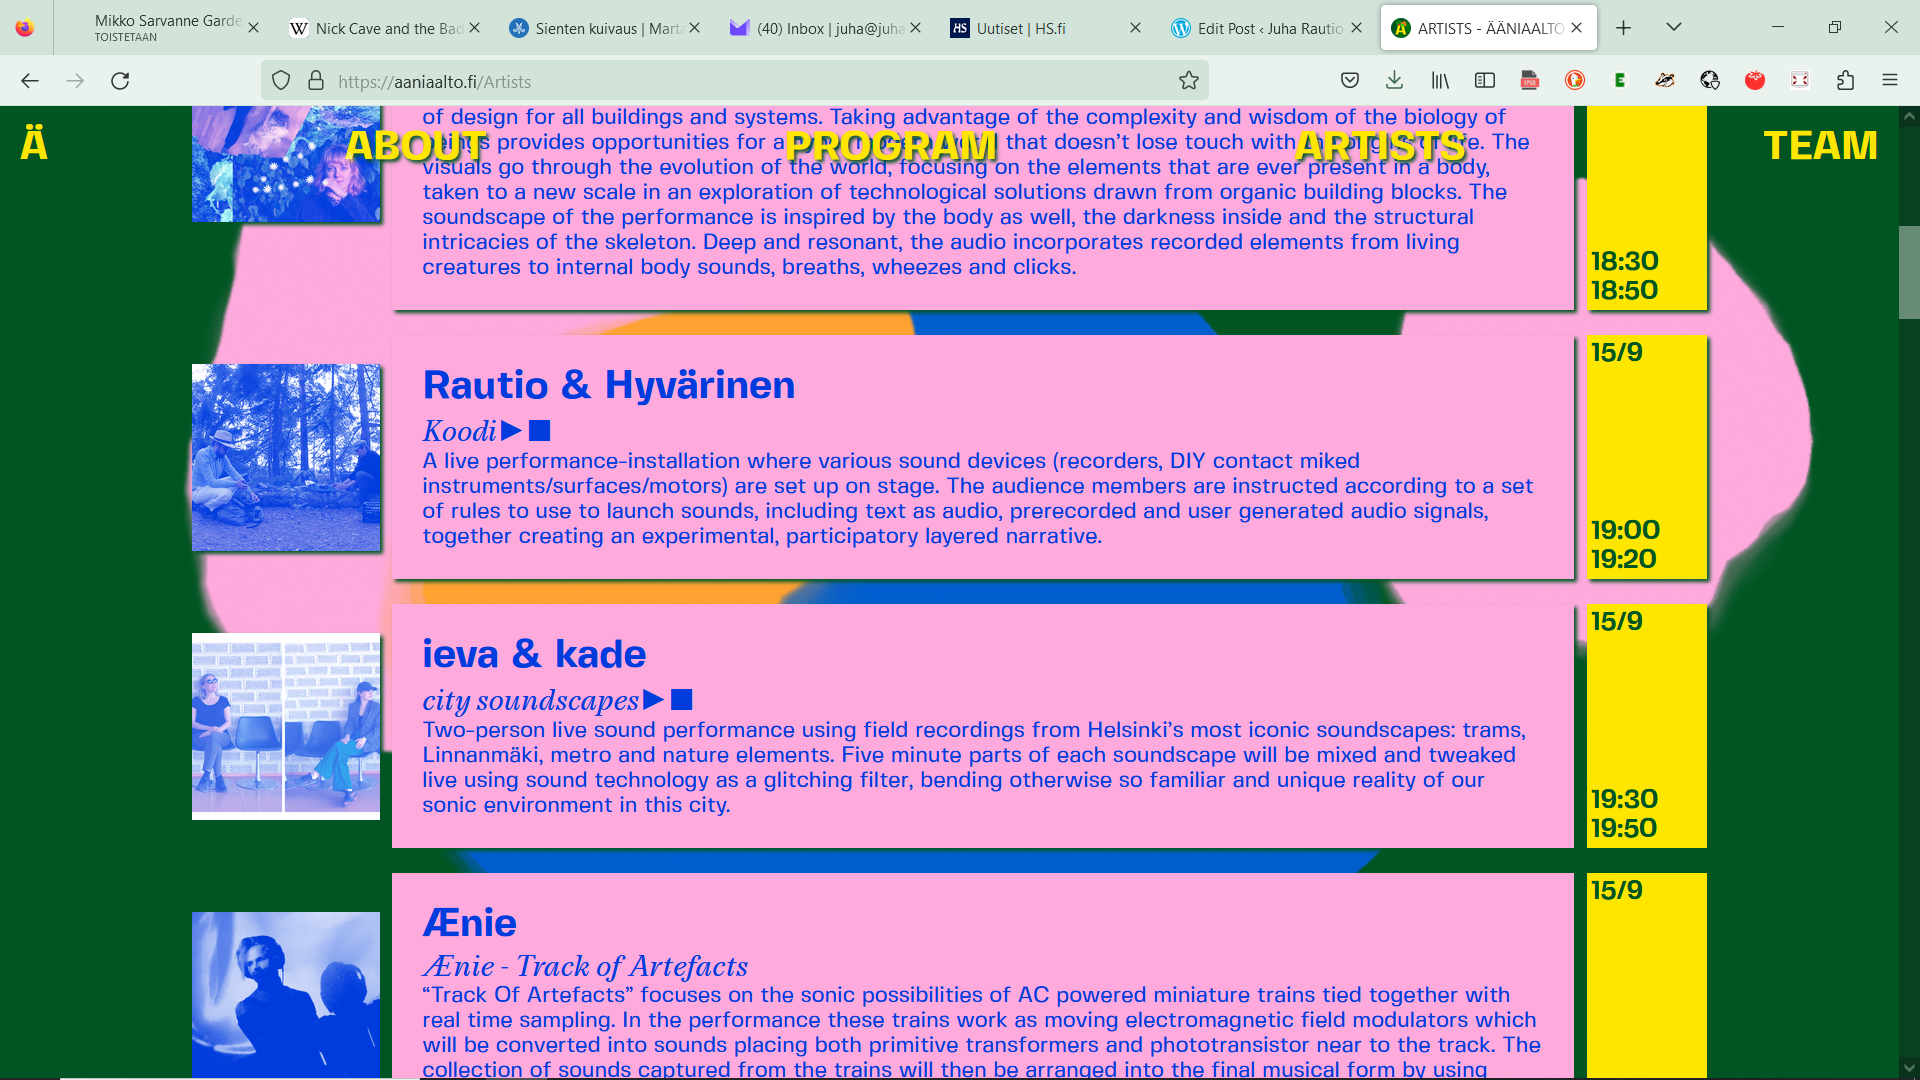Click the EPUB extension icon
Image resolution: width=1920 pixels, height=1080 pixels.
tap(1530, 81)
